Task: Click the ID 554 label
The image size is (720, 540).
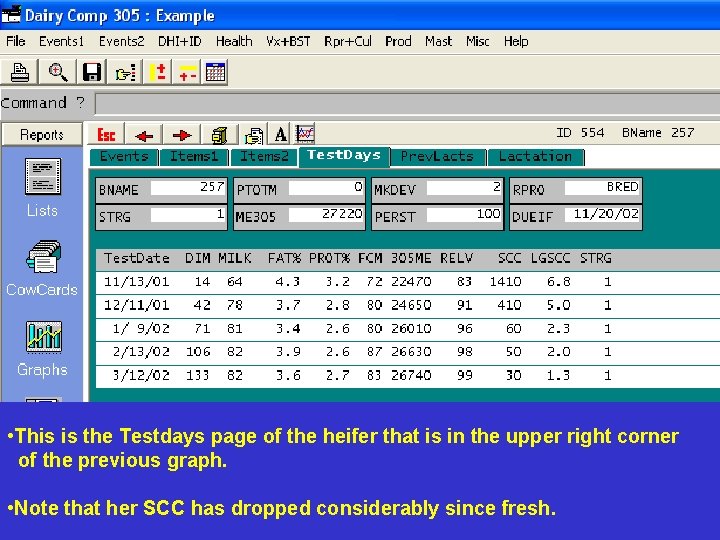Action: point(580,133)
